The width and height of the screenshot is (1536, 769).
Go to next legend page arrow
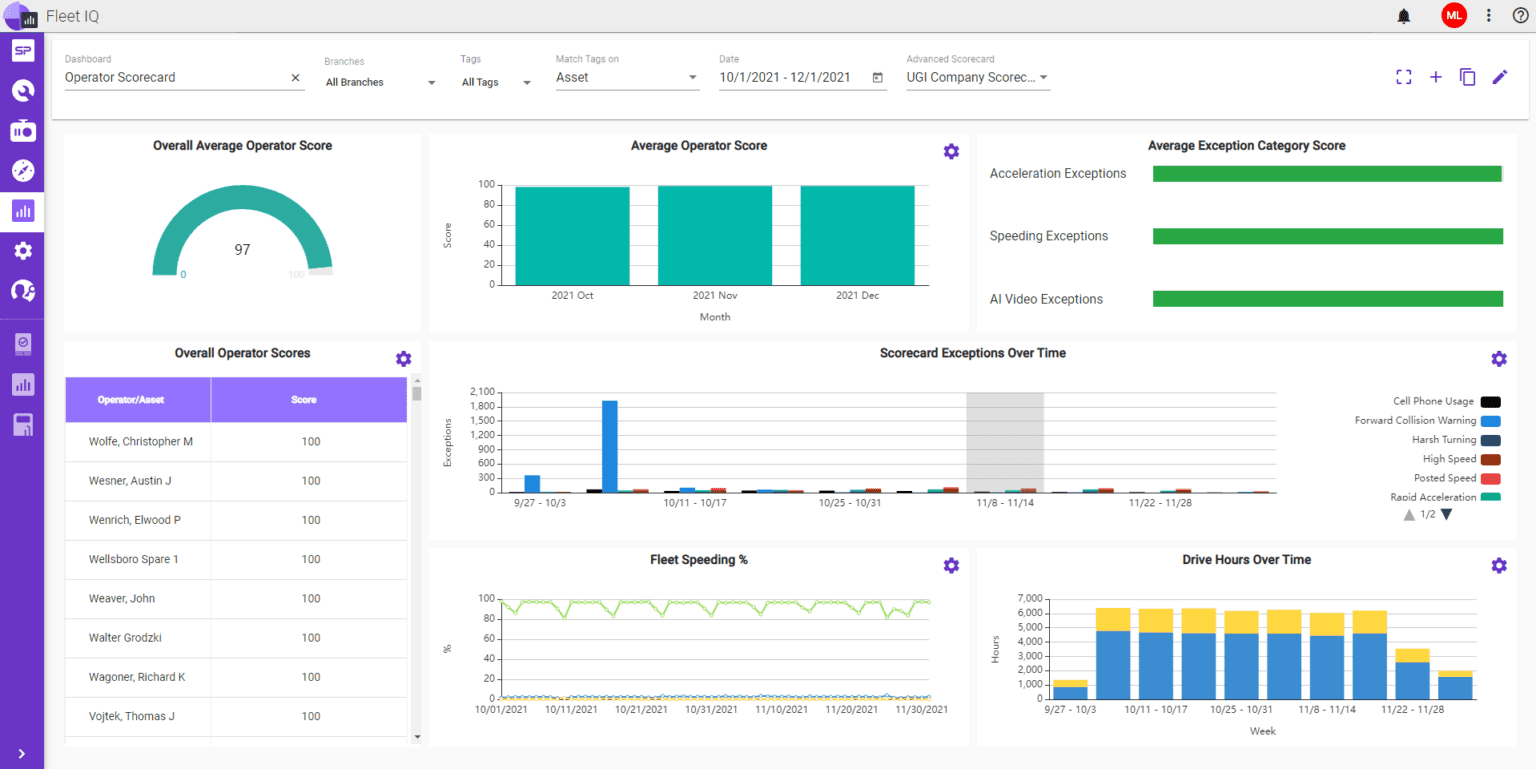click(x=1446, y=515)
